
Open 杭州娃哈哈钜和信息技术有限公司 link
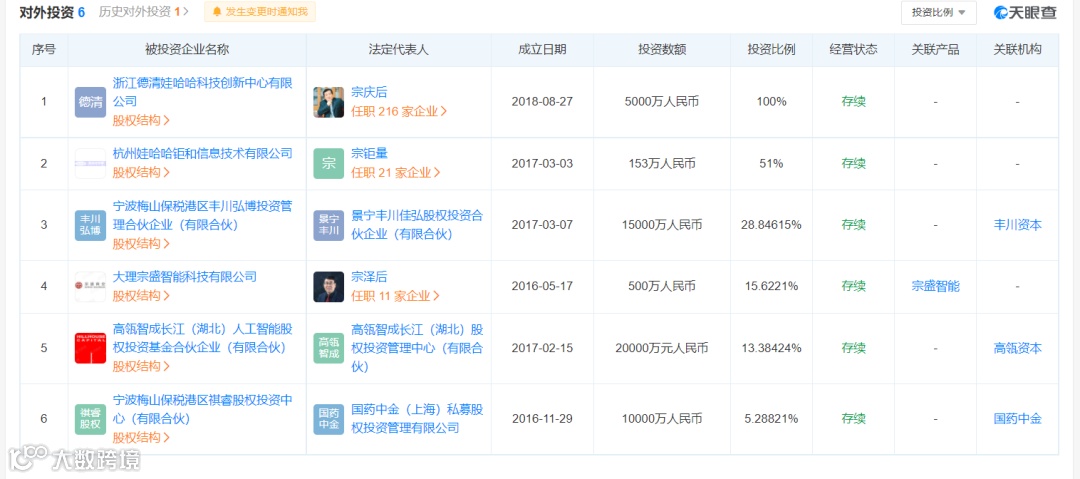202,153
